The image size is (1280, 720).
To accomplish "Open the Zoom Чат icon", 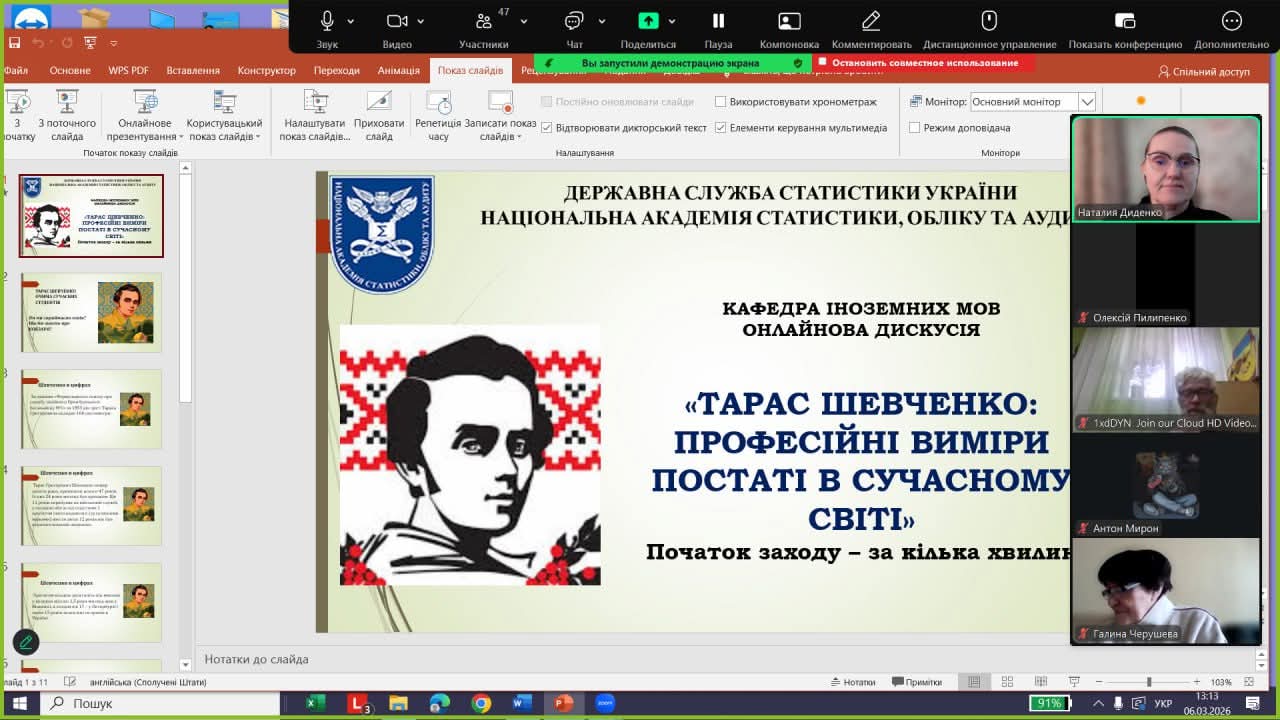I will [x=574, y=21].
